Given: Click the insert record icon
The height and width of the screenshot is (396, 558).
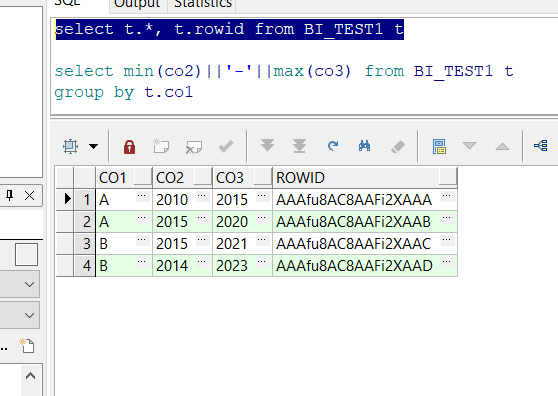Looking at the screenshot, I should [x=161, y=146].
